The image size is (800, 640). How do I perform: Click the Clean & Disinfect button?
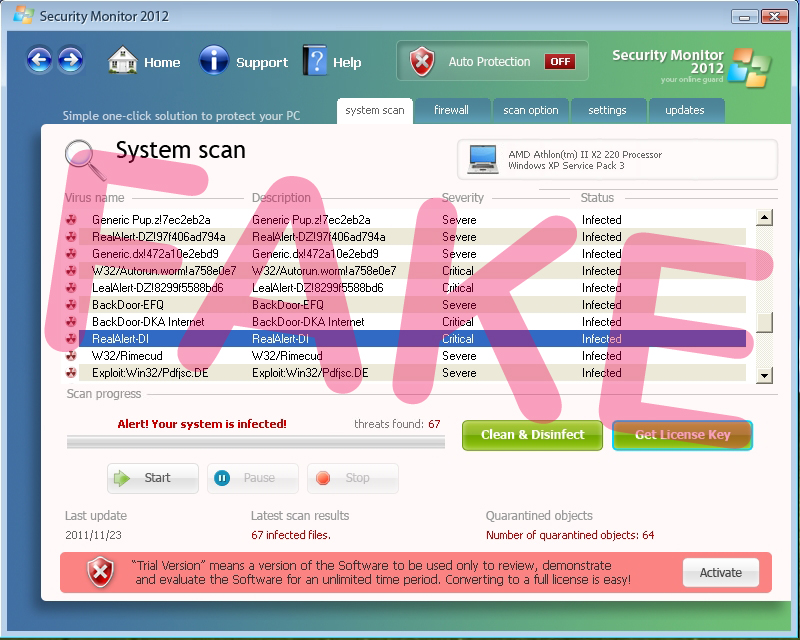(x=532, y=435)
